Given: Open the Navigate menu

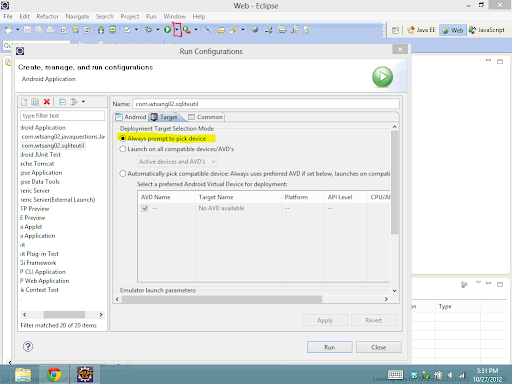Looking at the screenshot, I should coord(77,16).
